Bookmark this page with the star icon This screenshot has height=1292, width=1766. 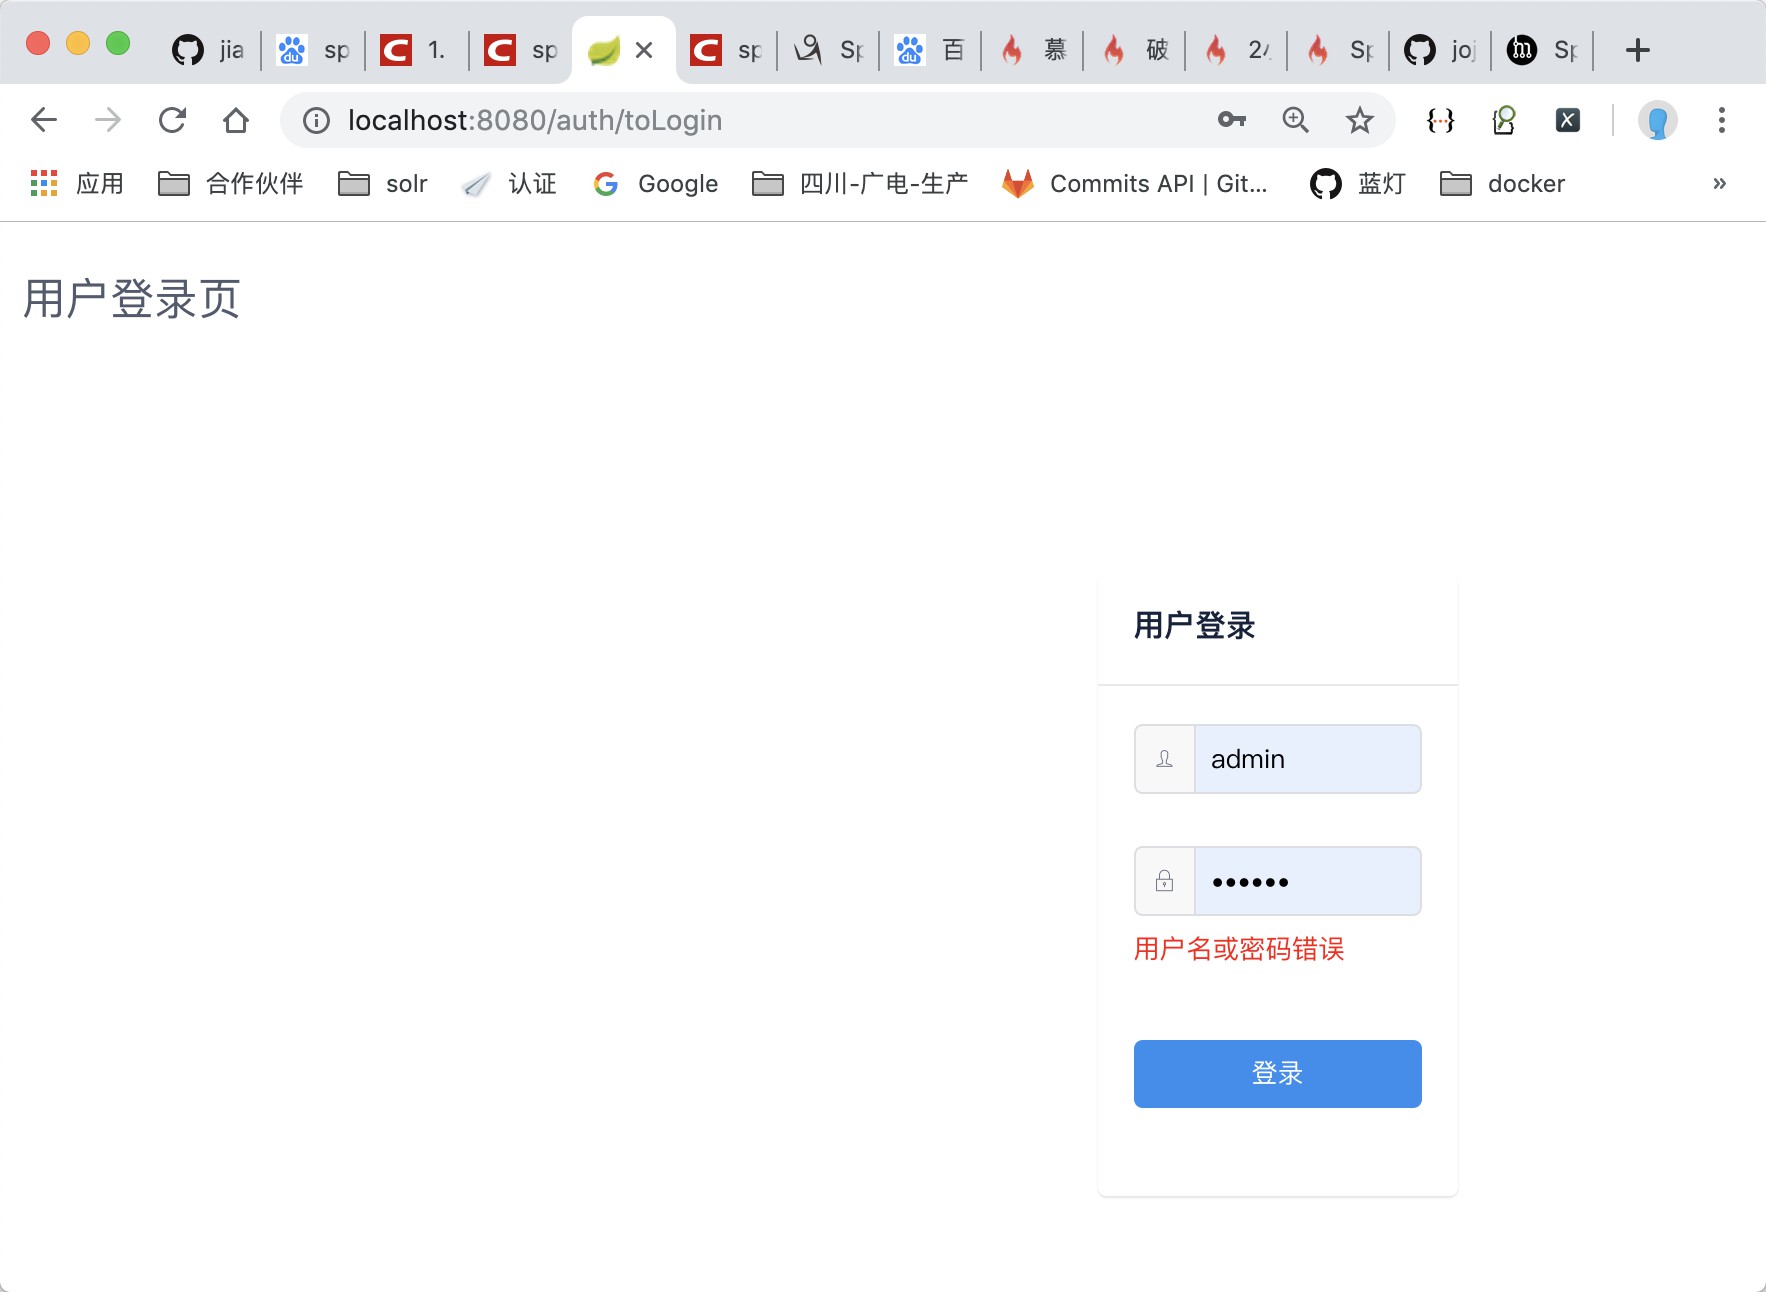pos(1359,120)
